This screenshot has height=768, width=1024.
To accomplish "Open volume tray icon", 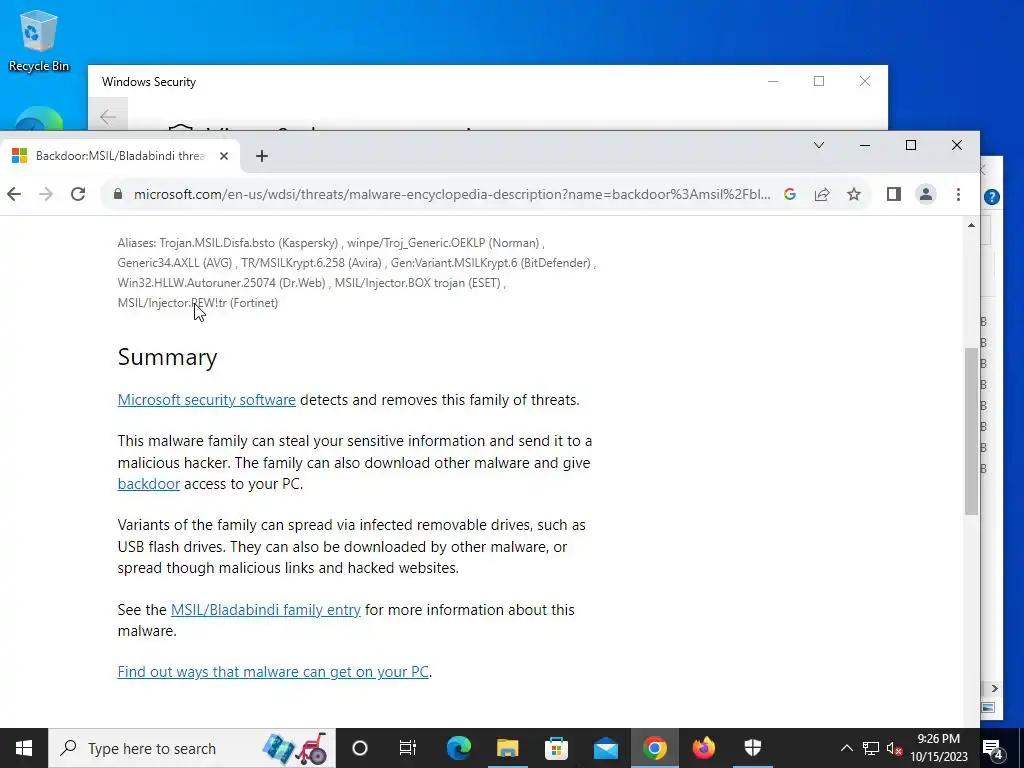I will (895, 748).
